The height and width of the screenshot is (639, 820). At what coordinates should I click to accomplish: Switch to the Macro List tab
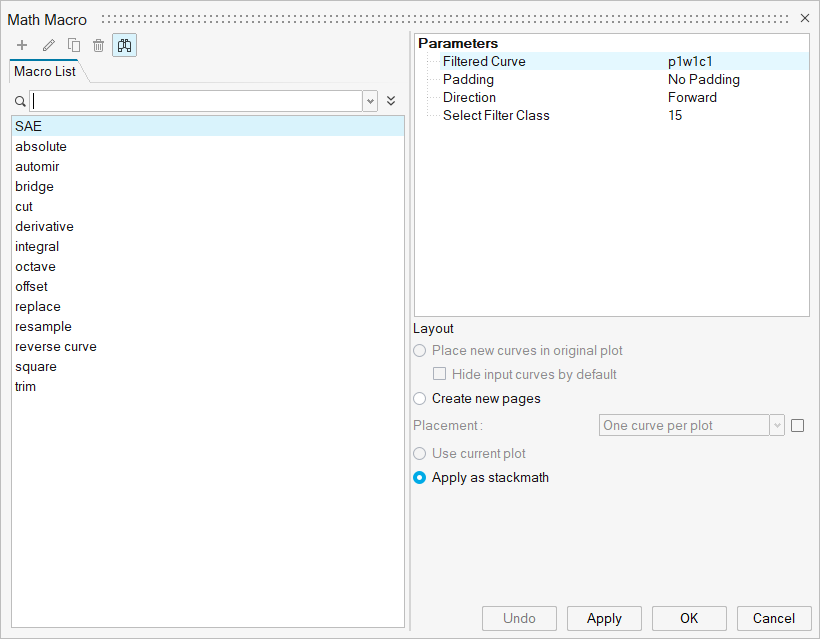coord(45,72)
